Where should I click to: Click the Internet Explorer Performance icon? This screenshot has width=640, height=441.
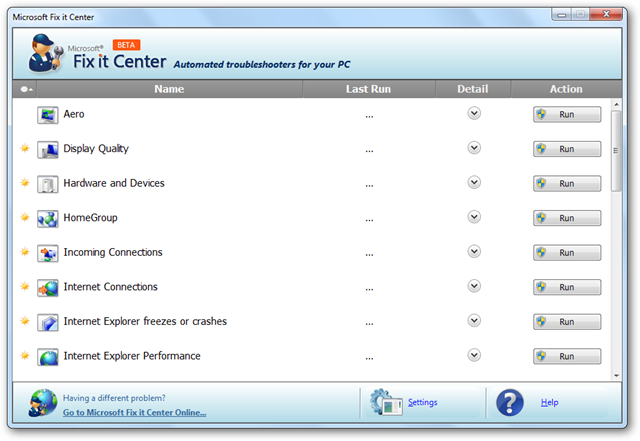point(48,357)
